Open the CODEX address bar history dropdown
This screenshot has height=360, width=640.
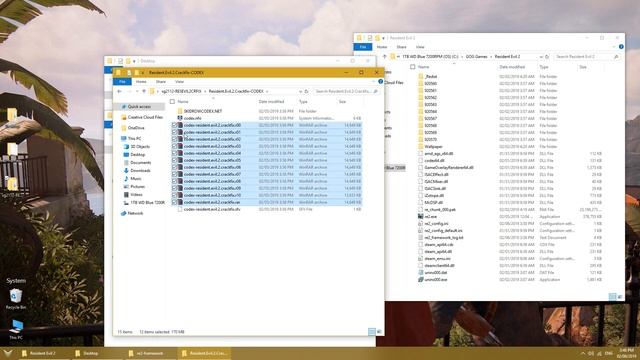[x=300, y=91]
